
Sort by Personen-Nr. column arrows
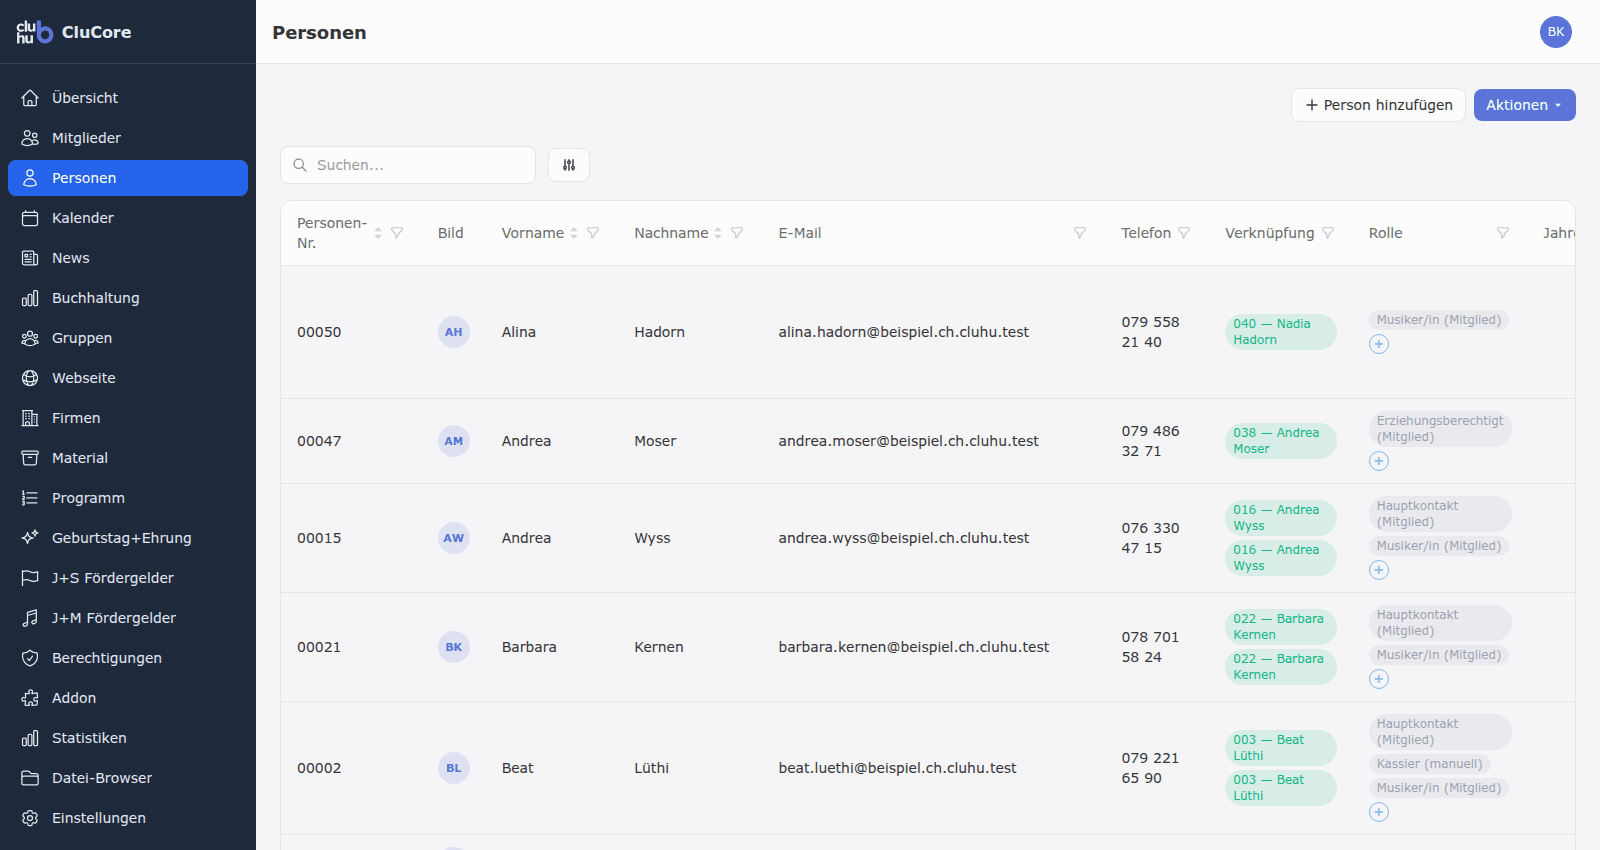(378, 233)
